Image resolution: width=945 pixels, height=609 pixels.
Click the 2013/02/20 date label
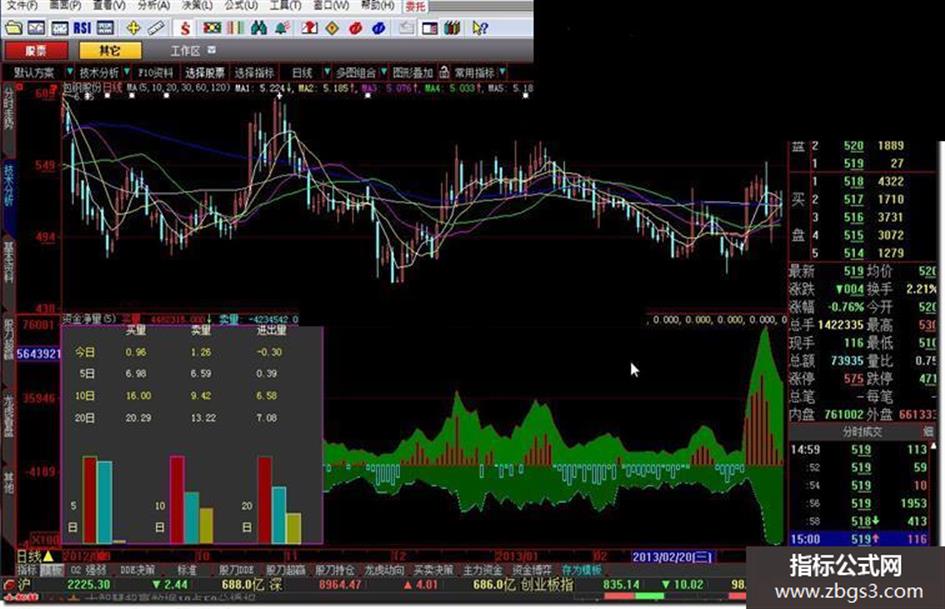(x=672, y=557)
